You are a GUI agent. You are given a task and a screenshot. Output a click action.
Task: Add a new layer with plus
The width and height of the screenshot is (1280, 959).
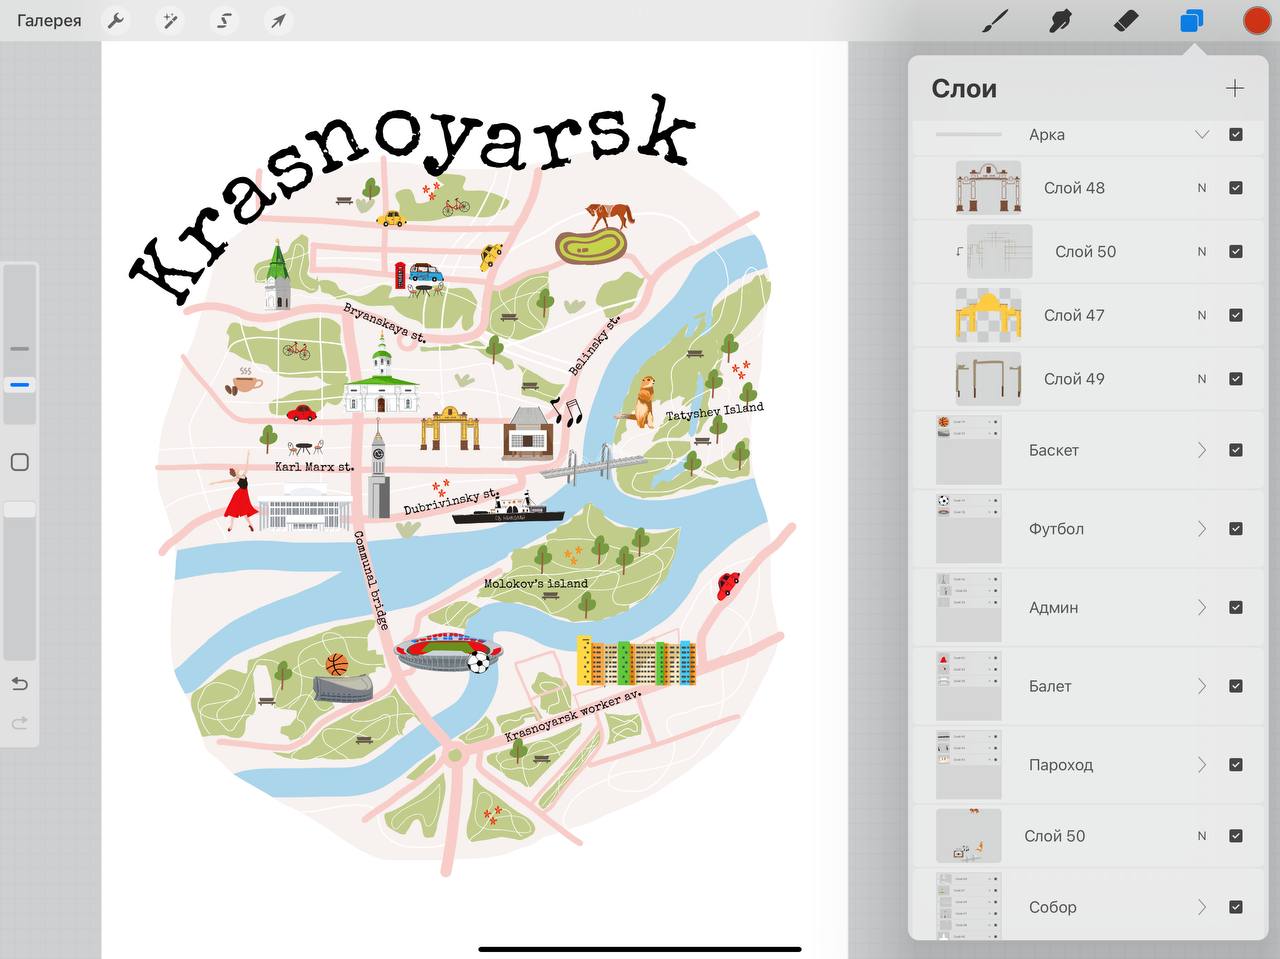1235,88
